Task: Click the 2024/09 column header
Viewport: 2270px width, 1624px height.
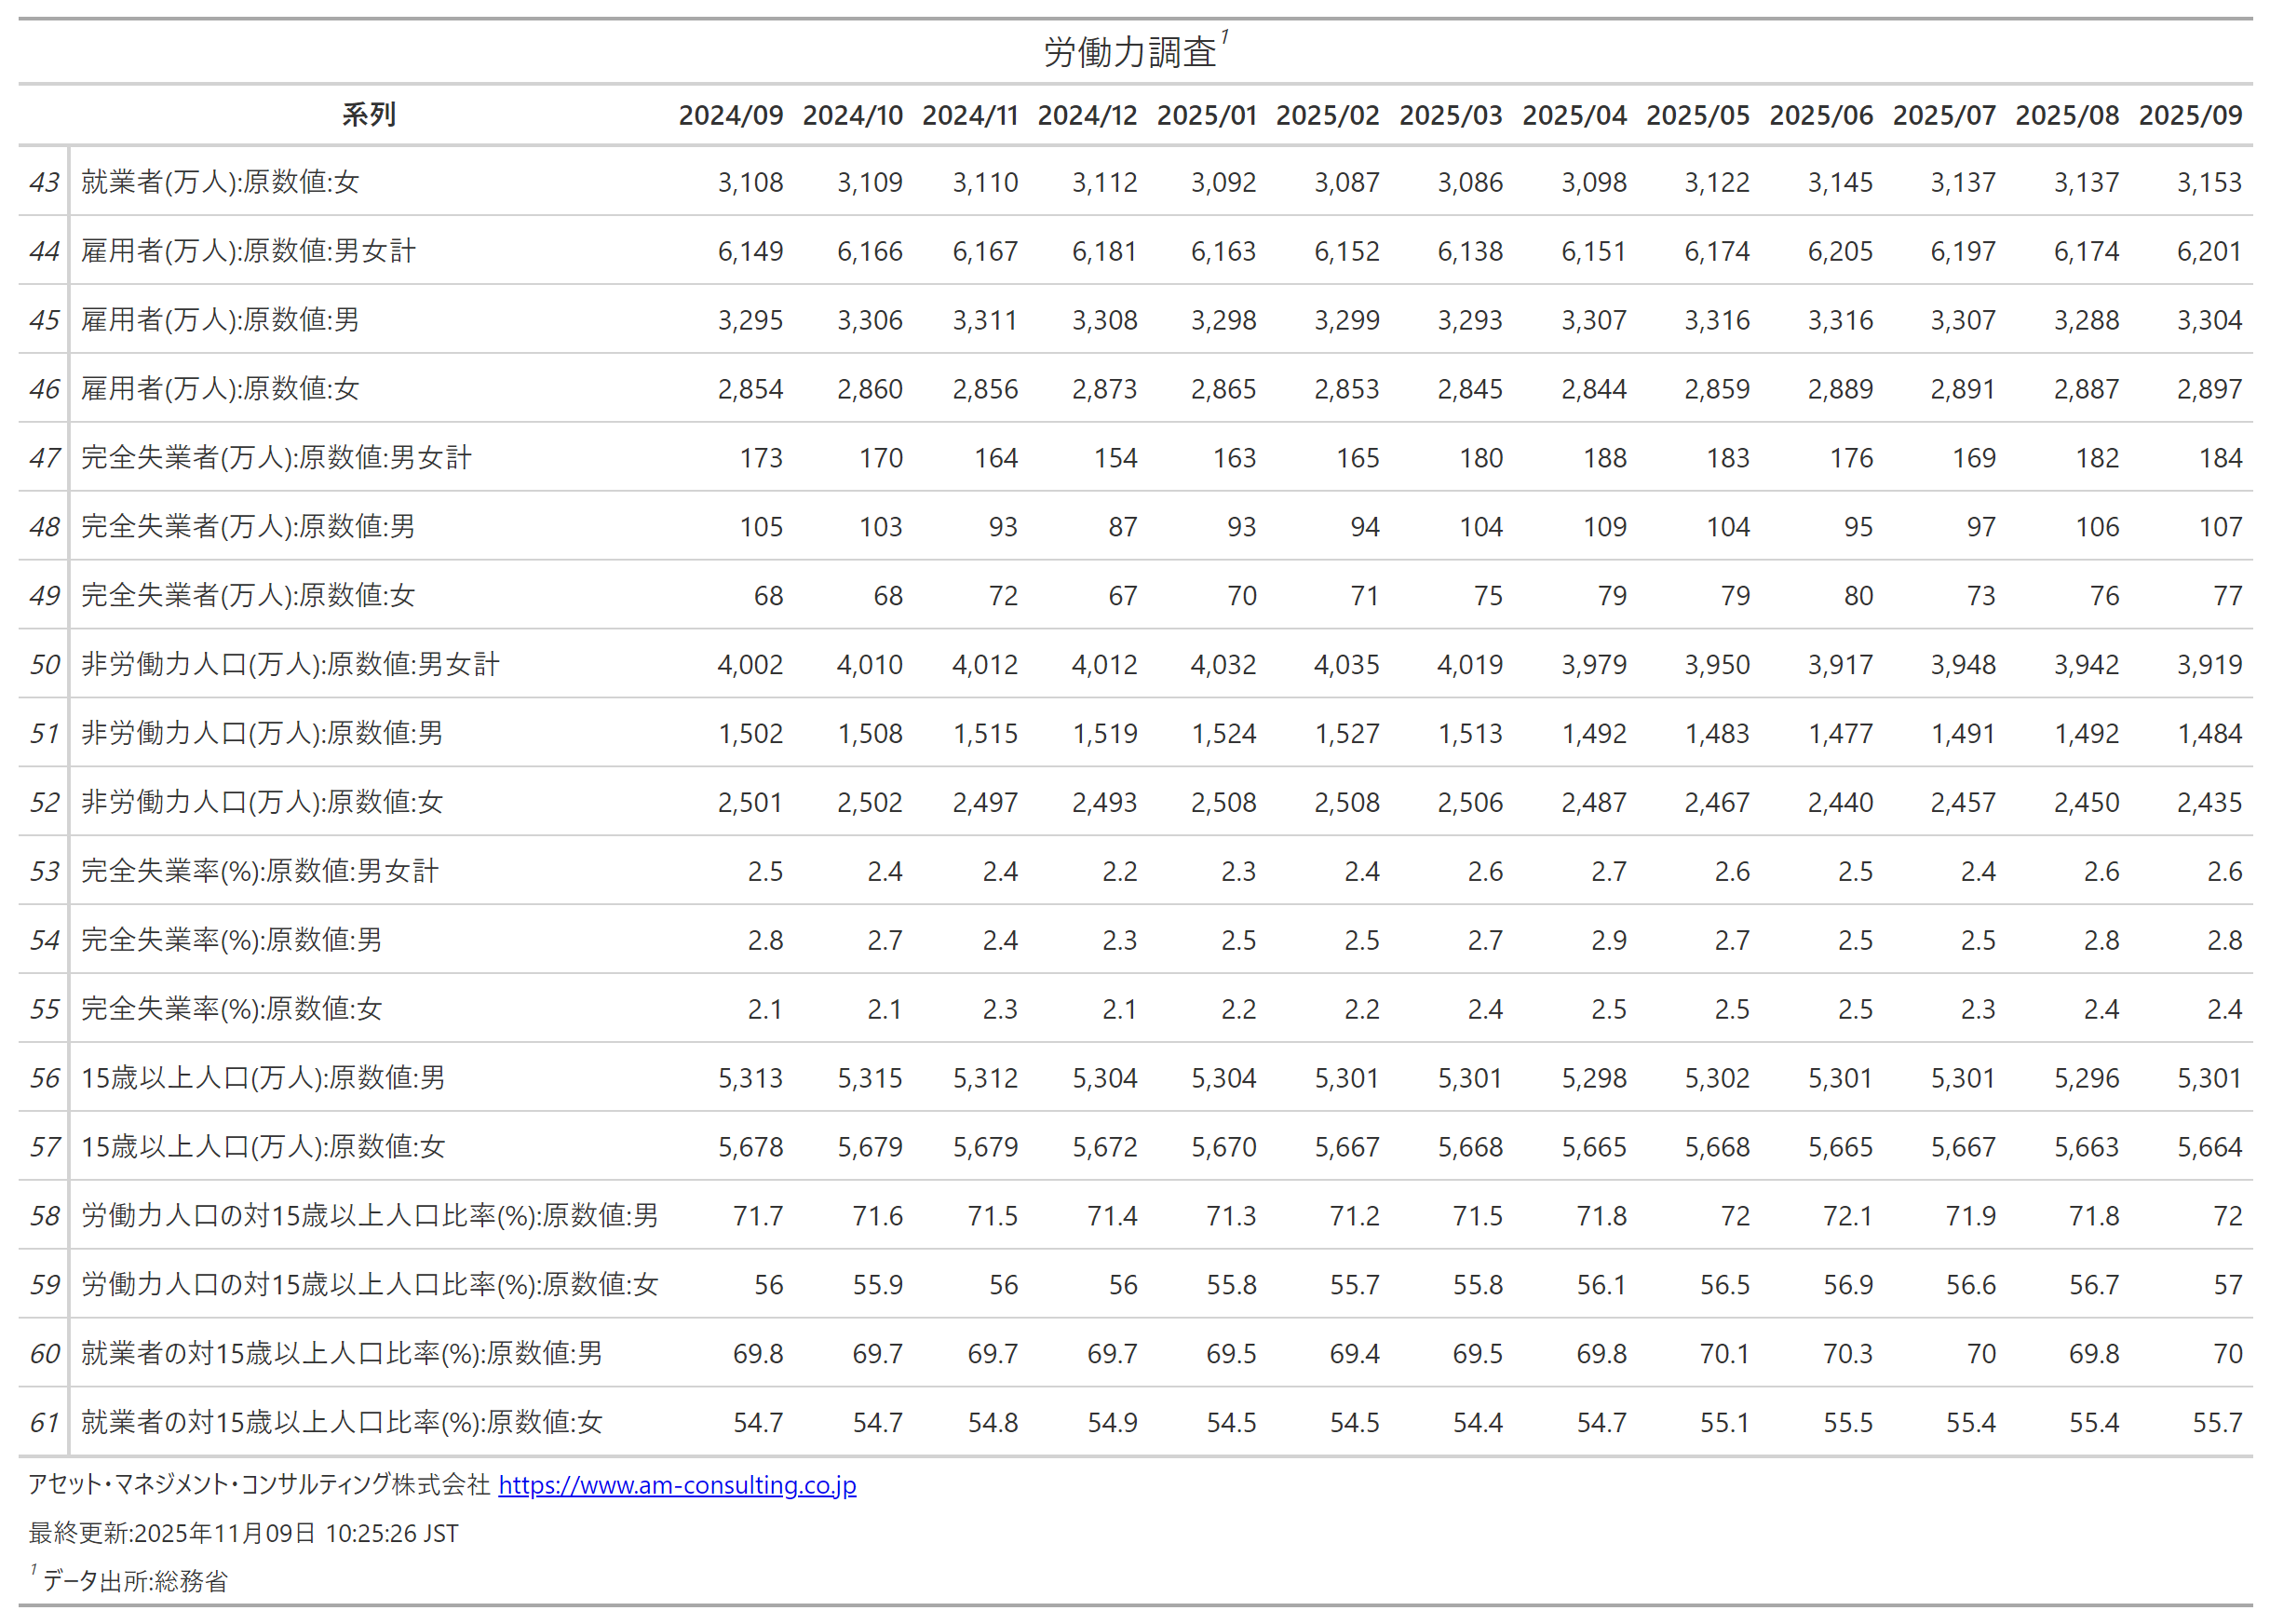Action: coord(730,115)
